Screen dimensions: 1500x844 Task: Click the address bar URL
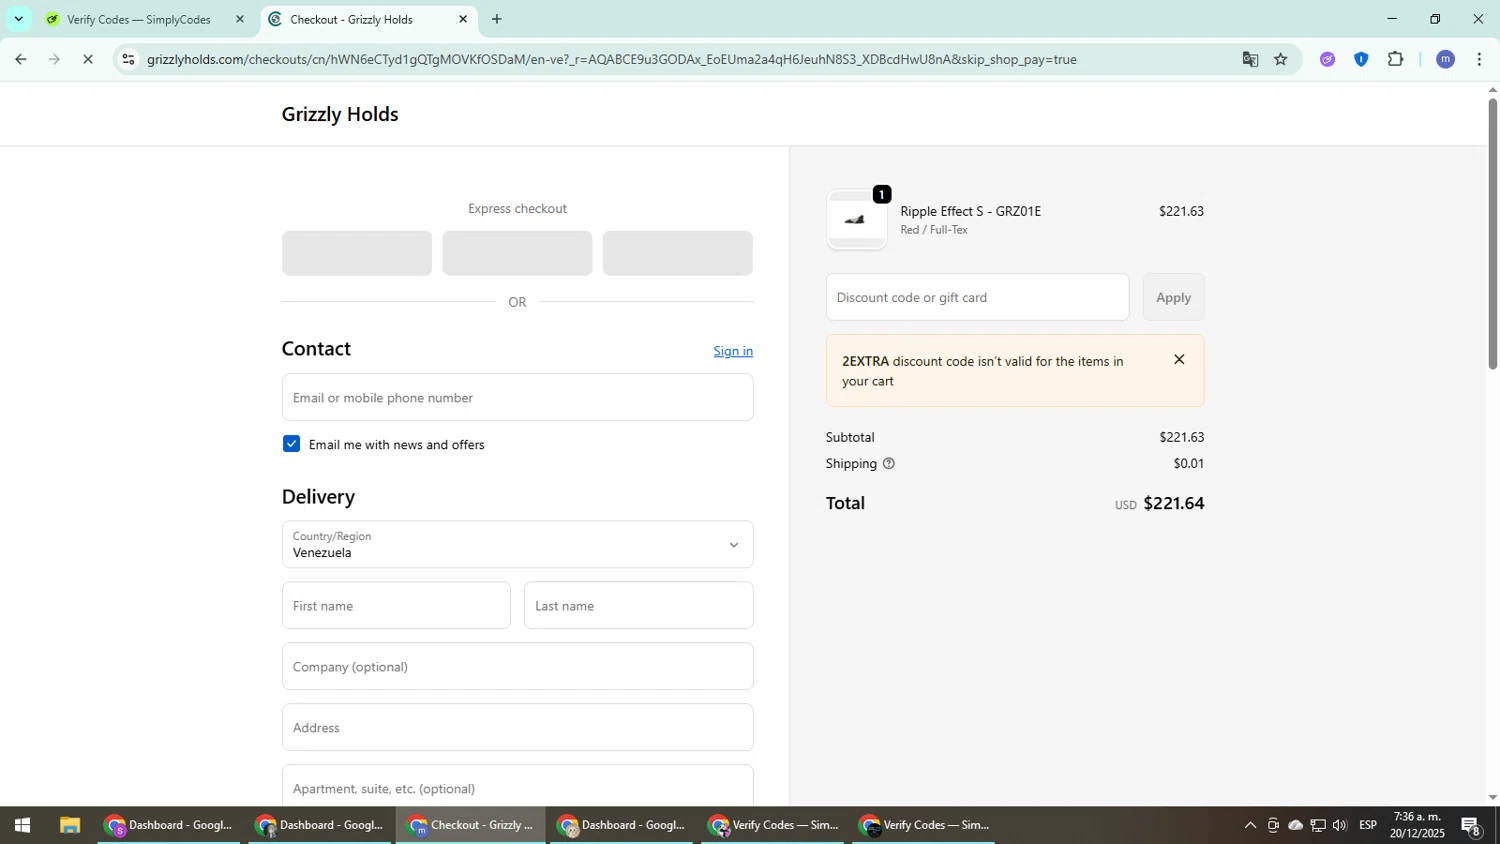point(612,59)
